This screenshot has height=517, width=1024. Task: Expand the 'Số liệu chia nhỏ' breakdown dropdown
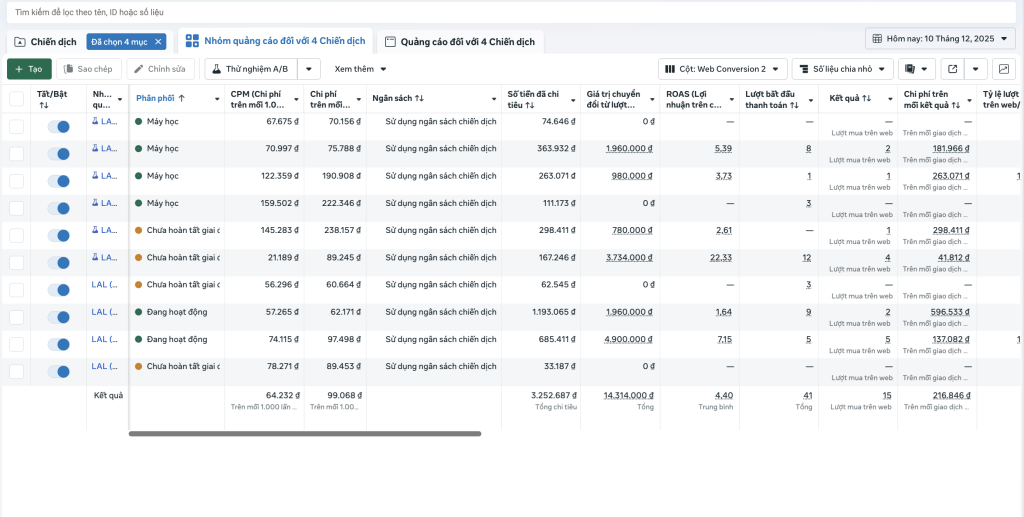[x=842, y=69]
